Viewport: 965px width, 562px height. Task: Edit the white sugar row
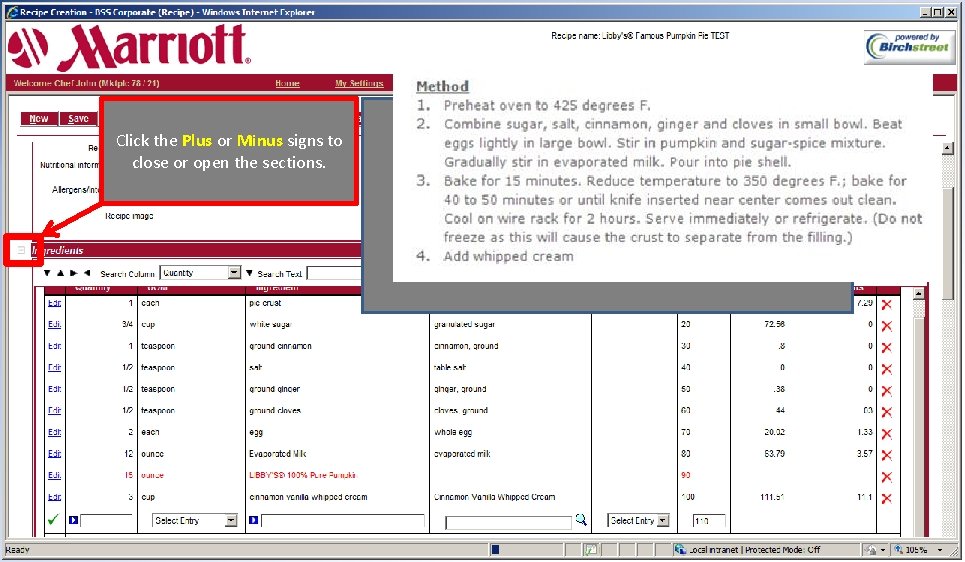(54, 324)
